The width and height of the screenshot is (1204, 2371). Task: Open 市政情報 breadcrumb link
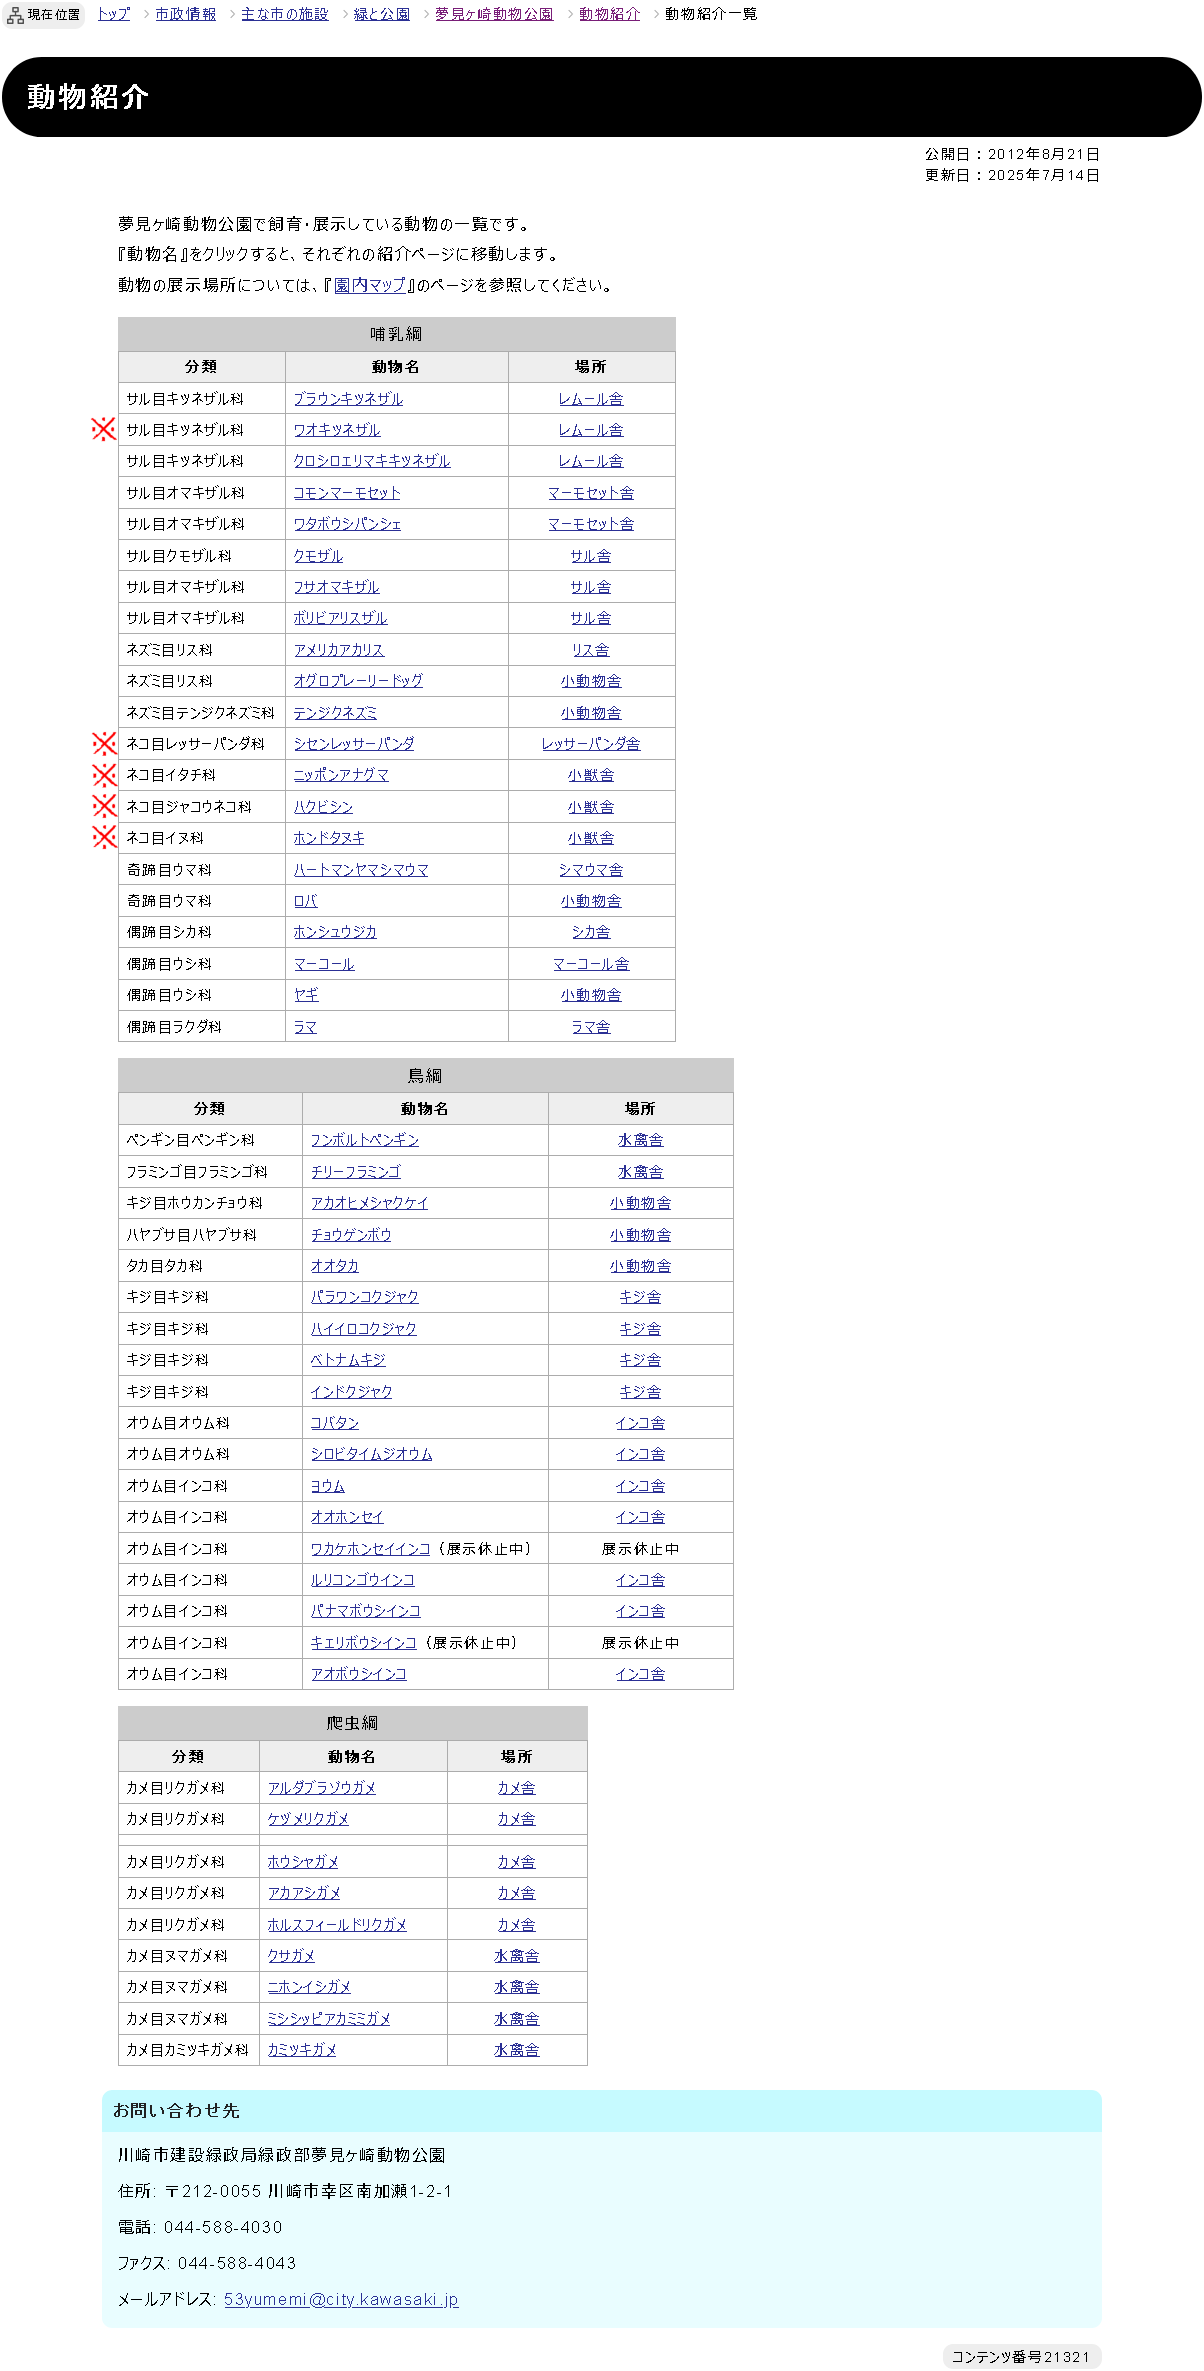click(x=185, y=14)
